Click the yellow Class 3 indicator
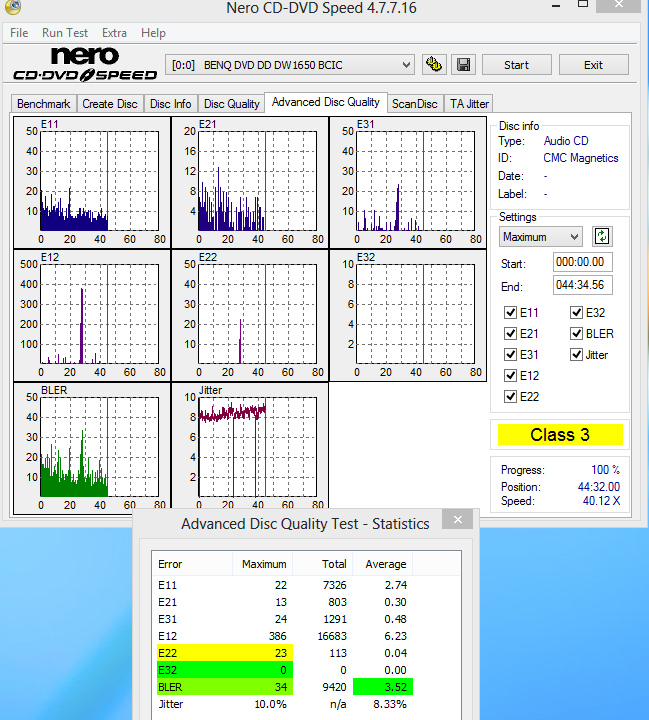Viewport: 649px width, 720px height. pyautogui.click(x=560, y=434)
